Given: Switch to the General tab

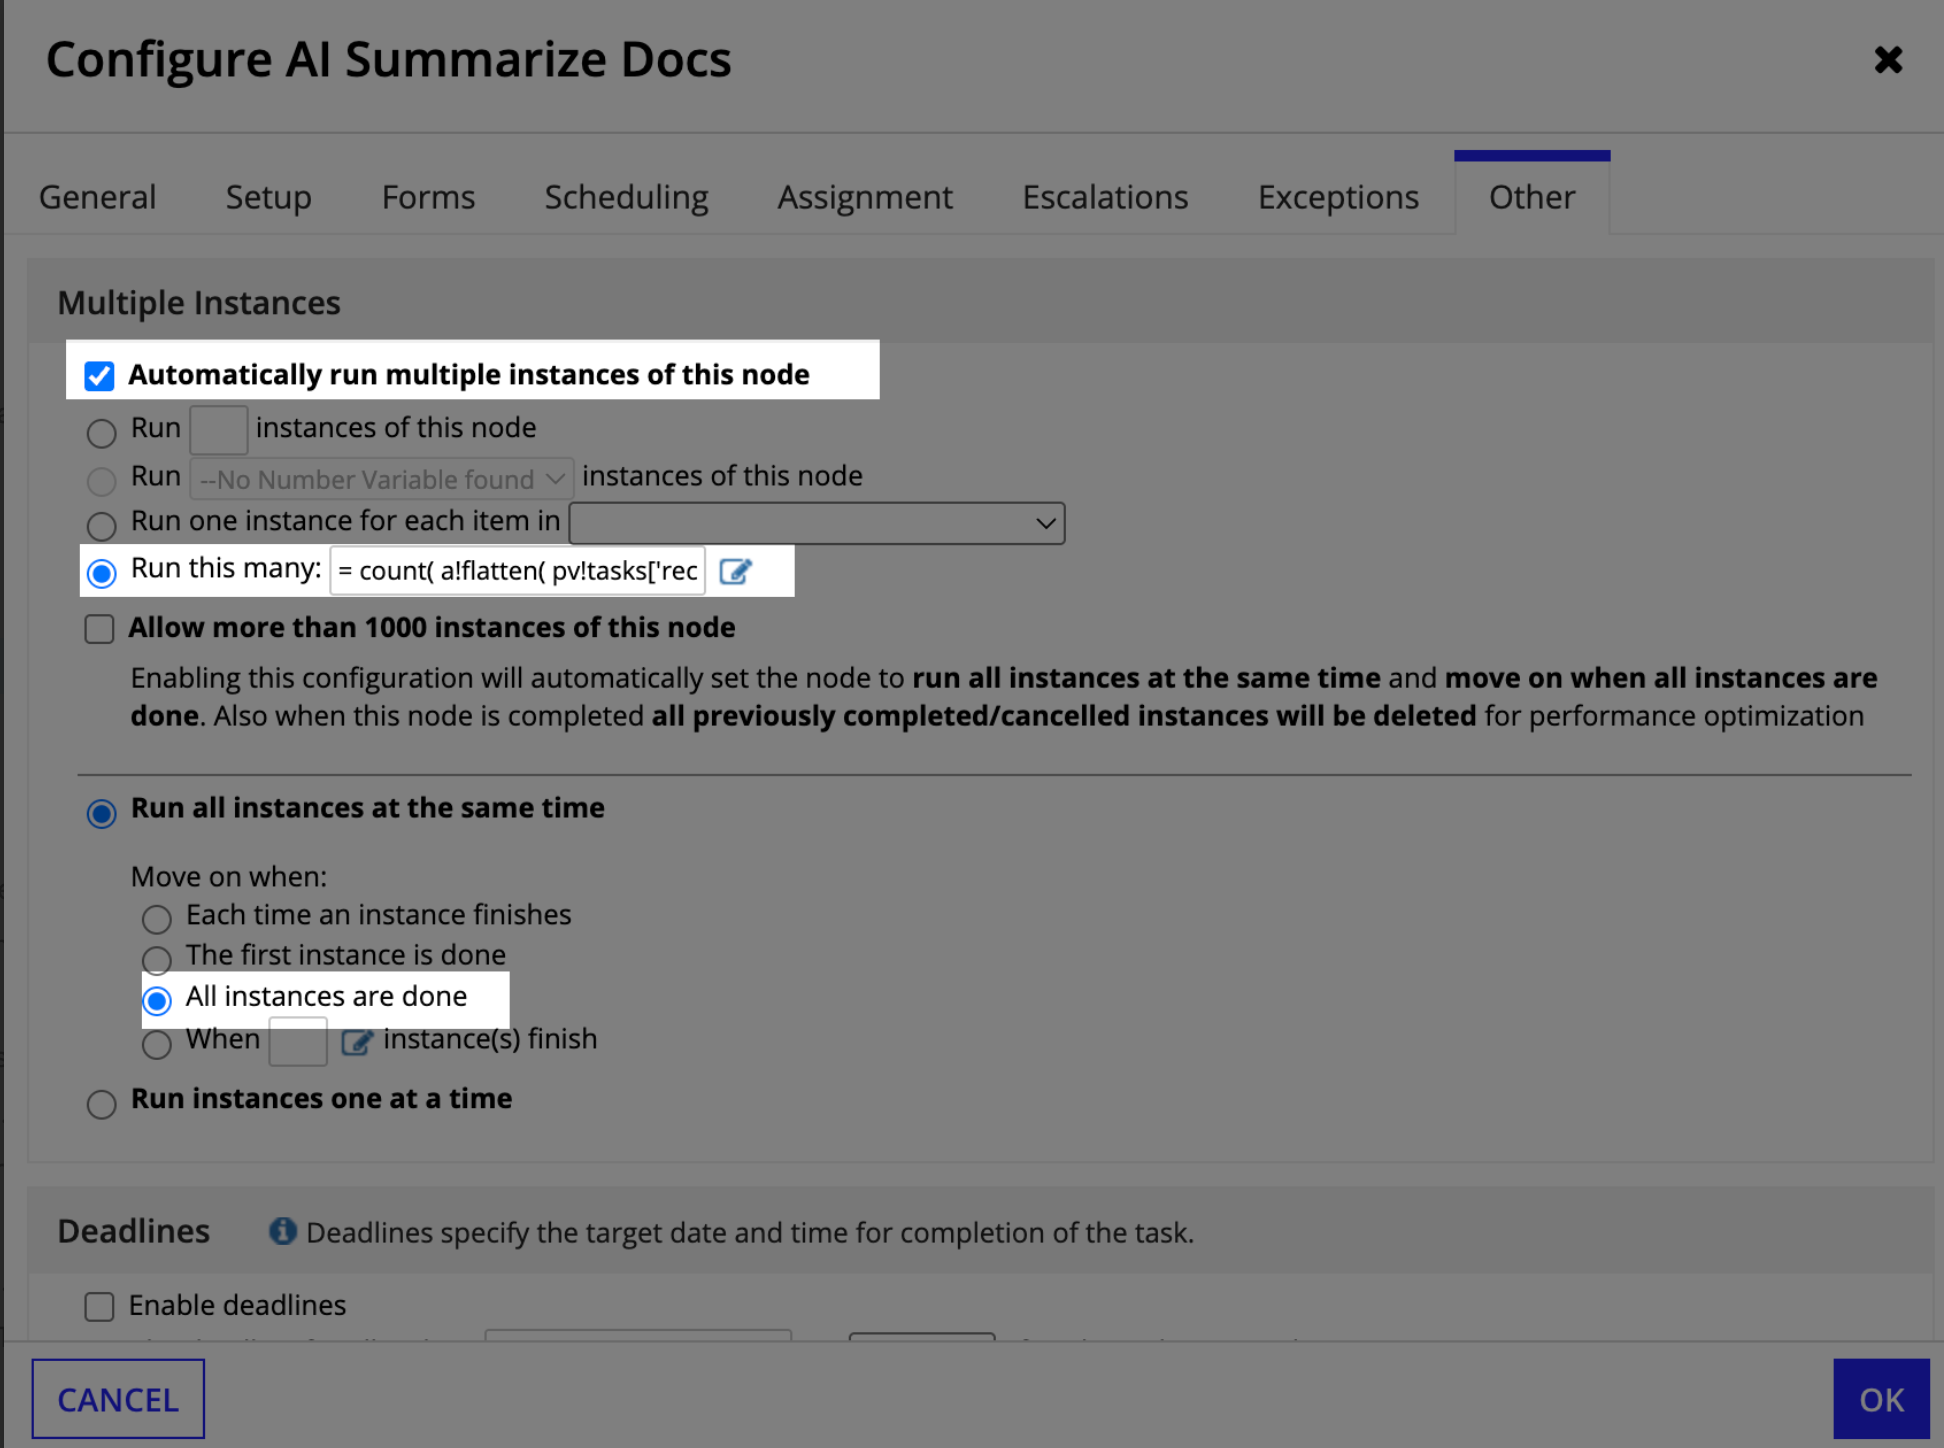Looking at the screenshot, I should (98, 197).
